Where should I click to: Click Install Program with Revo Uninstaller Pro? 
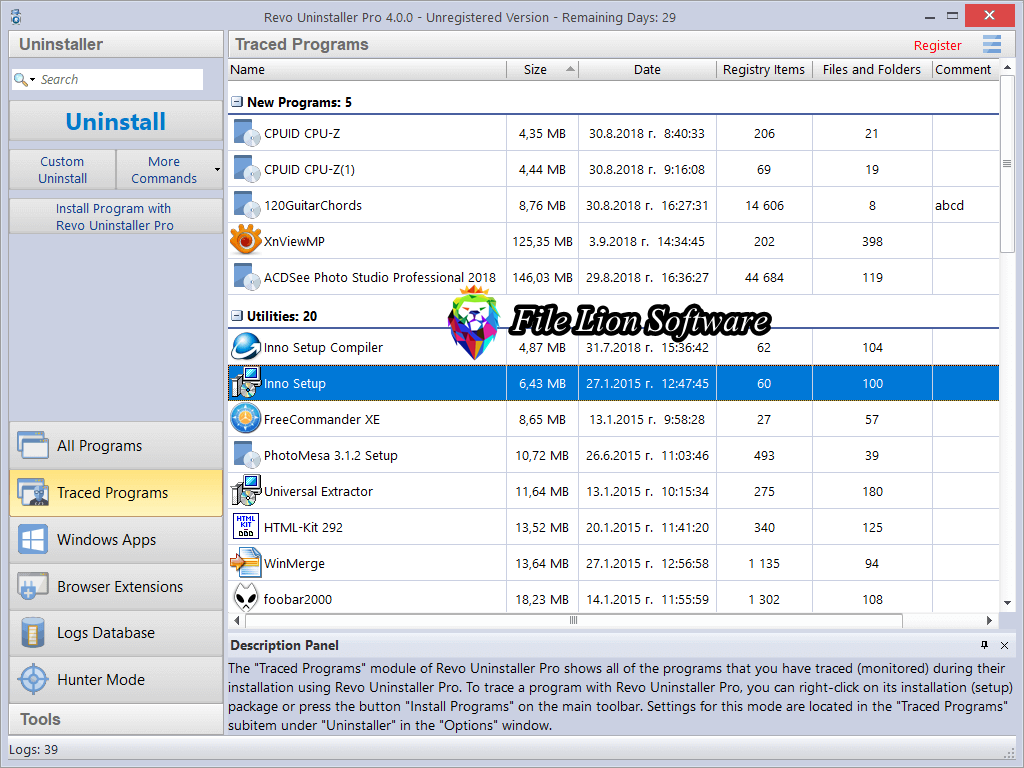point(116,216)
